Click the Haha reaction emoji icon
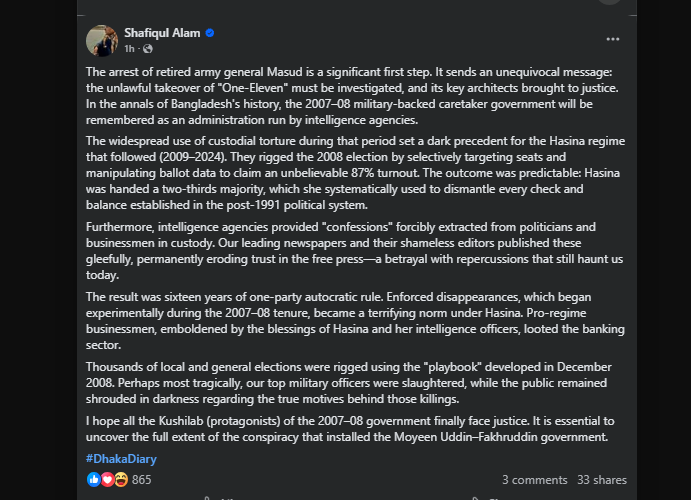The image size is (691, 500). [120, 480]
